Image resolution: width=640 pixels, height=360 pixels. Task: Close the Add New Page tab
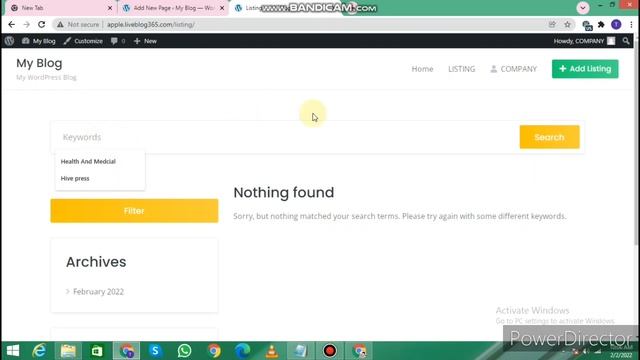tap(222, 8)
